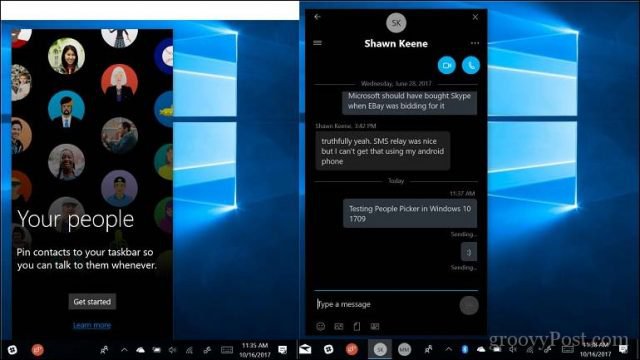Click the woman with dark hair avatar
This screenshot has width=640, height=360.
tap(67, 56)
